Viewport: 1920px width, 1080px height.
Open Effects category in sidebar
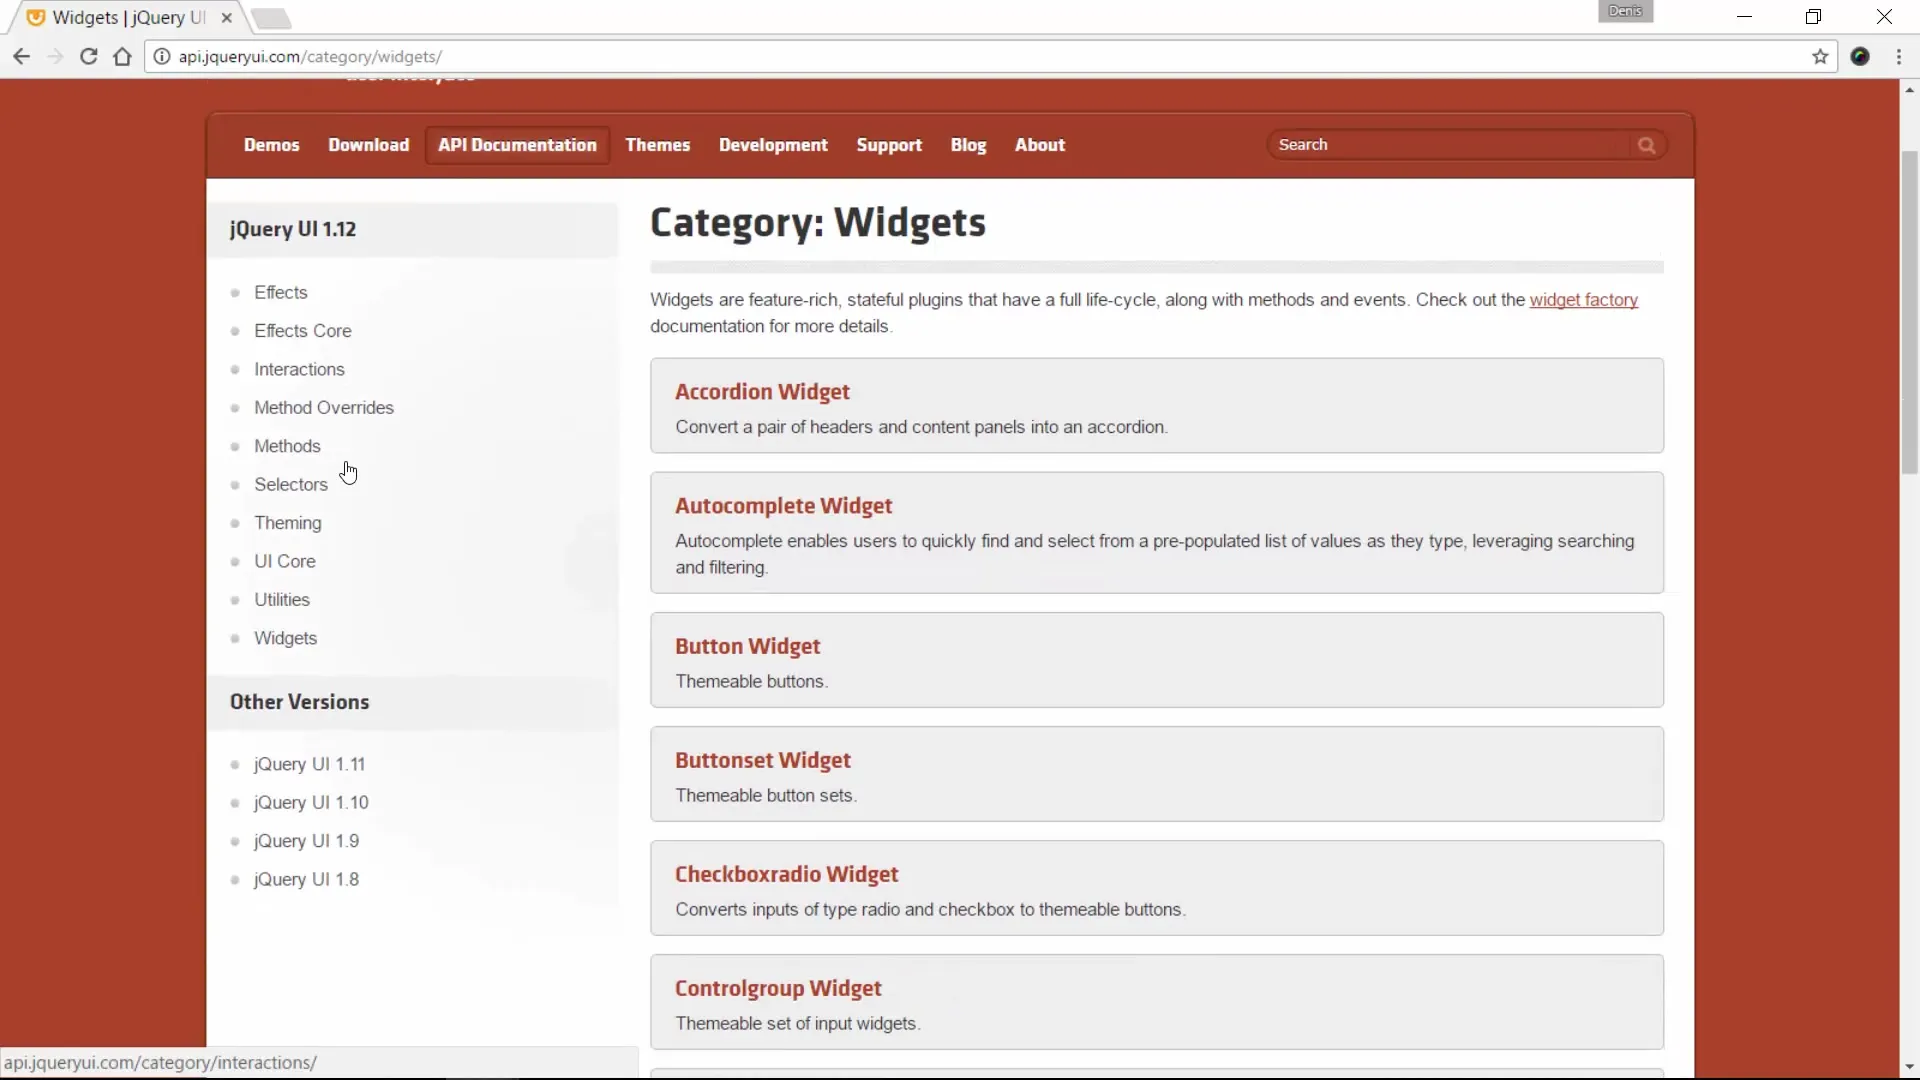click(280, 292)
